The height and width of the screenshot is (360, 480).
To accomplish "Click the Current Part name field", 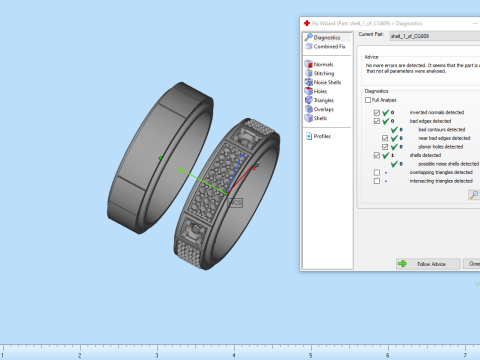I will click(435, 36).
